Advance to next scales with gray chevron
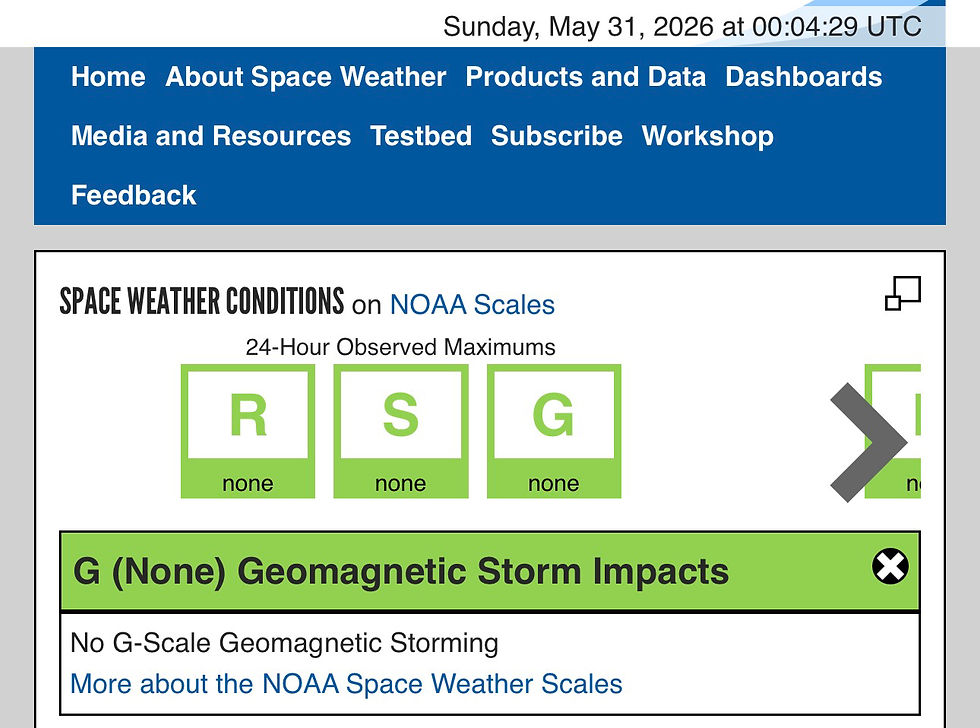Screen dimensions: 980x728 click(868, 442)
